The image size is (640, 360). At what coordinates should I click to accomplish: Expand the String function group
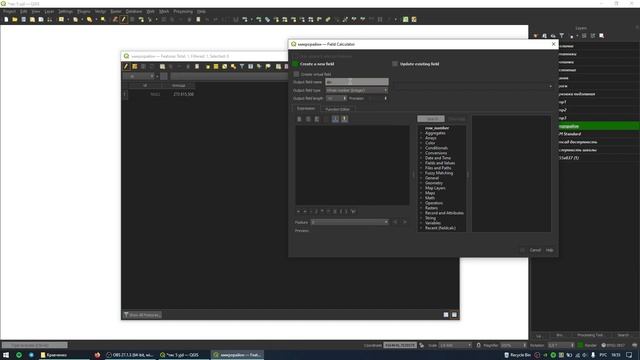tap(421, 218)
